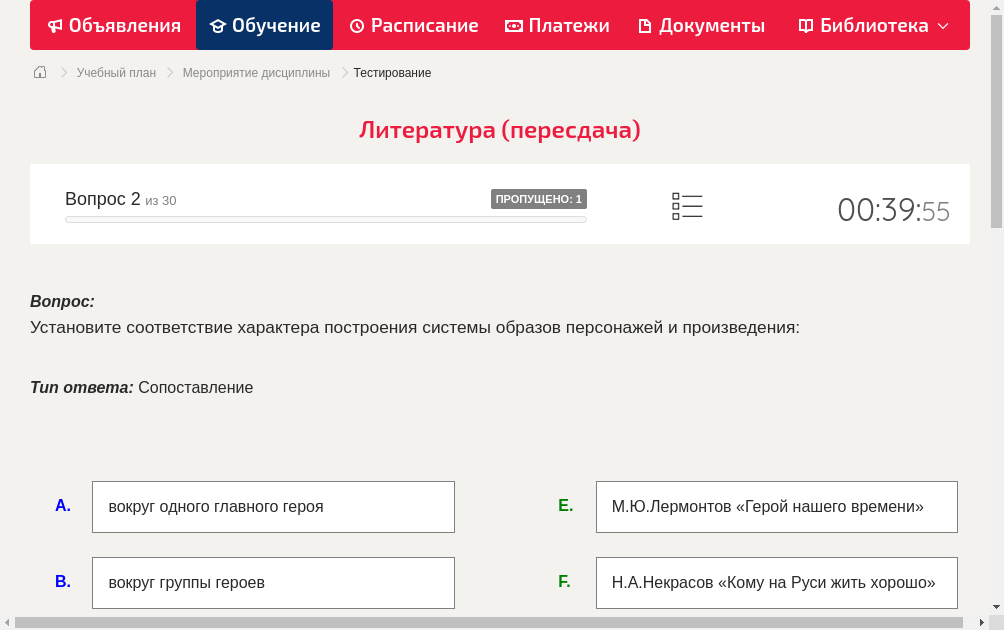Click the home icon in the breadcrumb

pos(39,72)
